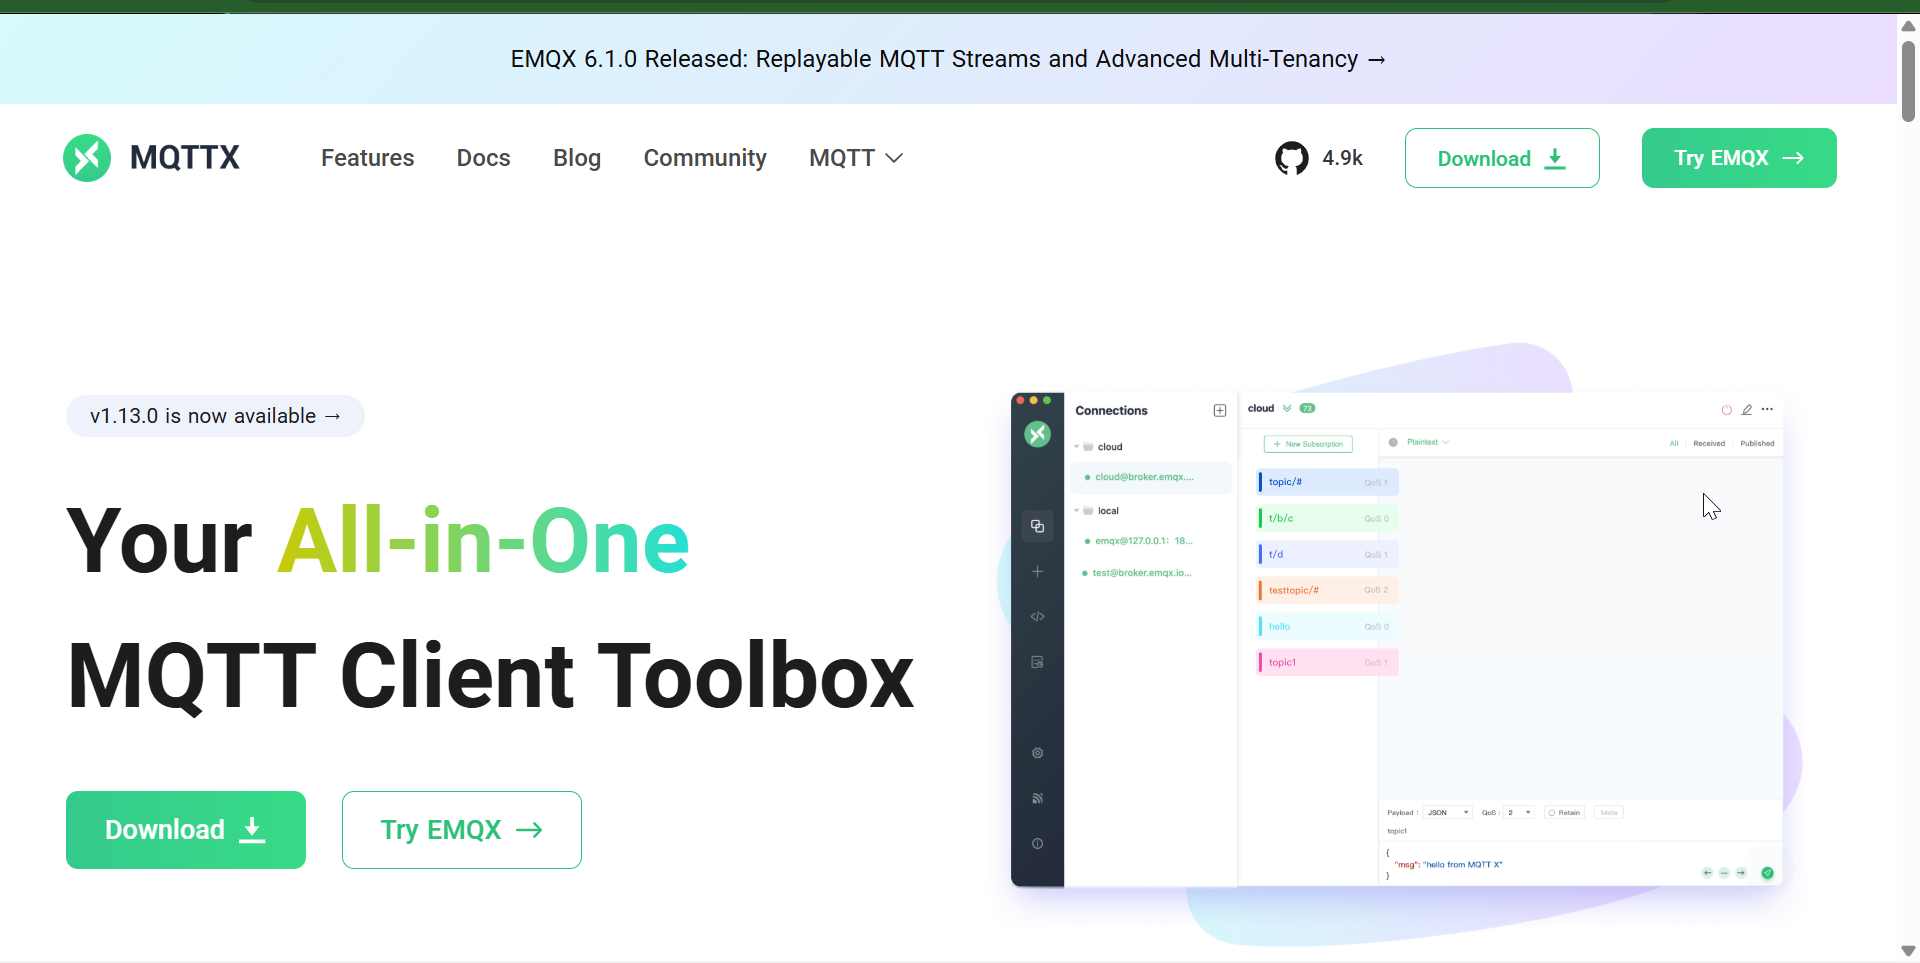Screen dimensions: 1920x963
Task: Click the MQTTX logo in the app preview sidebar
Action: [1037, 434]
